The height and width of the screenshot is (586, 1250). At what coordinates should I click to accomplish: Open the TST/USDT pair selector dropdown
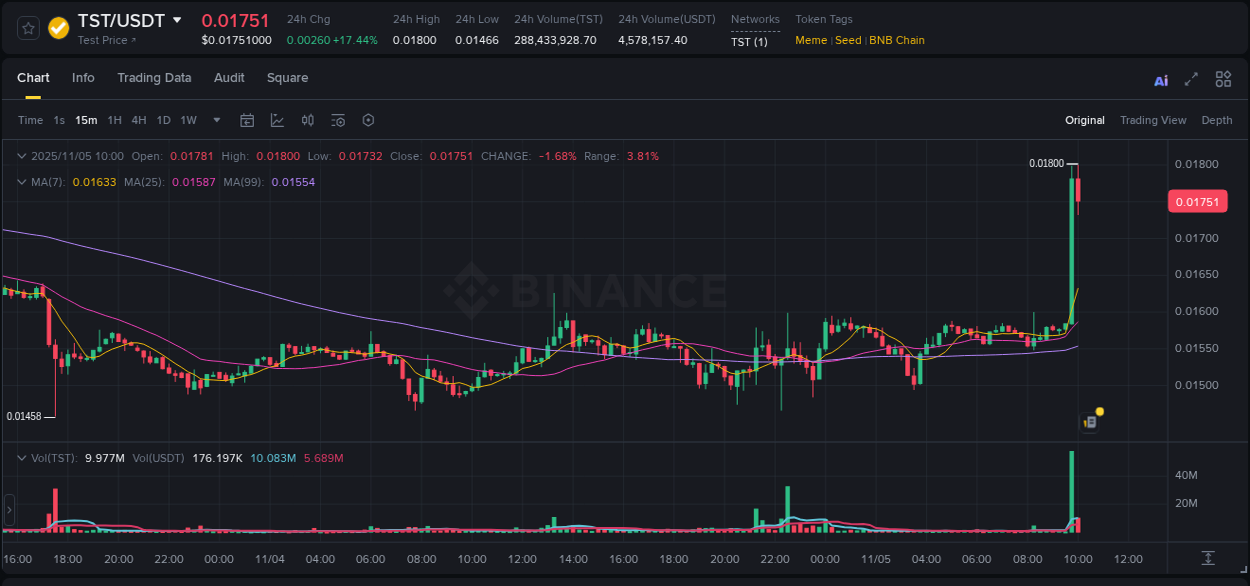point(179,20)
